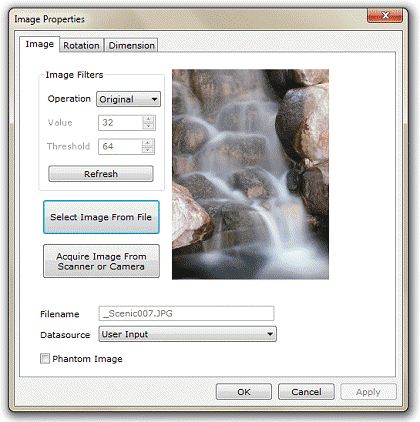The height and width of the screenshot is (422, 420).
Task: Click the Refresh button
Action: coord(101,174)
